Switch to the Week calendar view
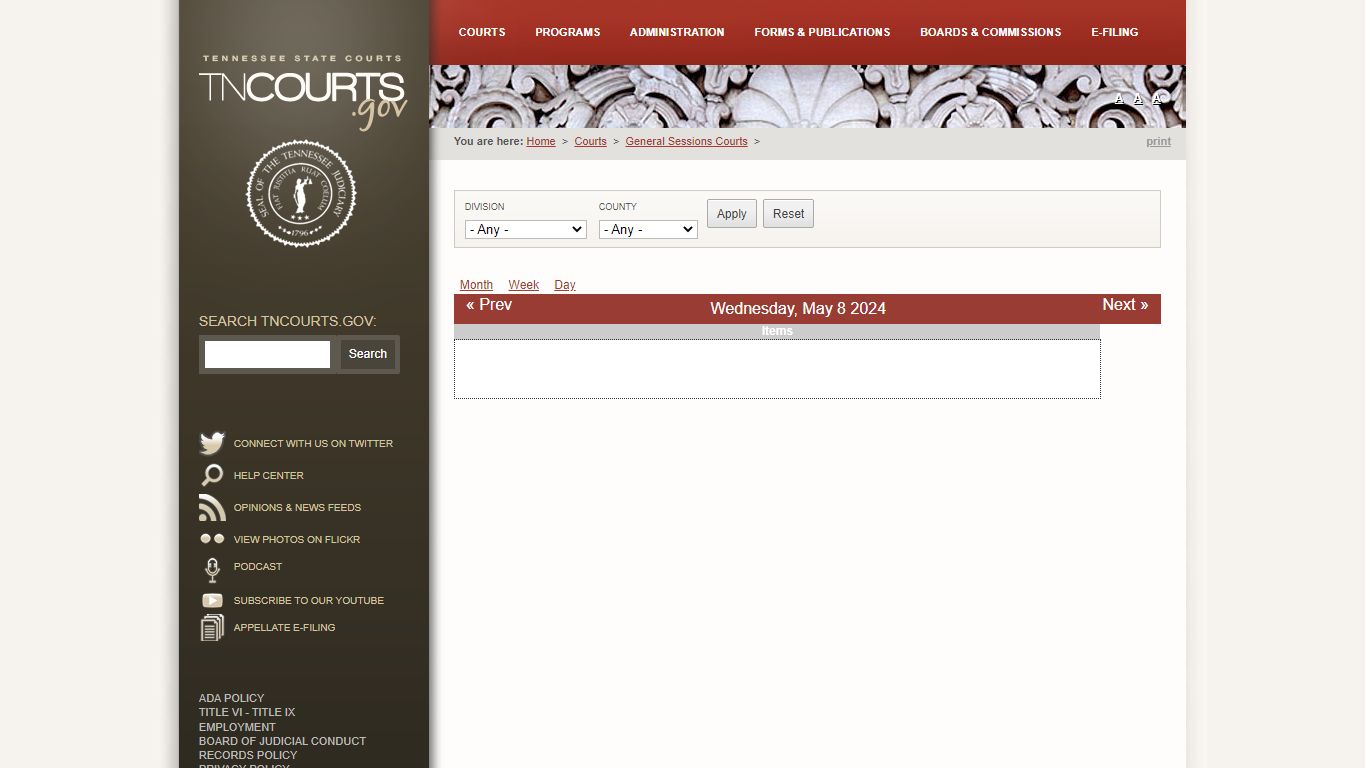The width and height of the screenshot is (1366, 768). coord(524,285)
